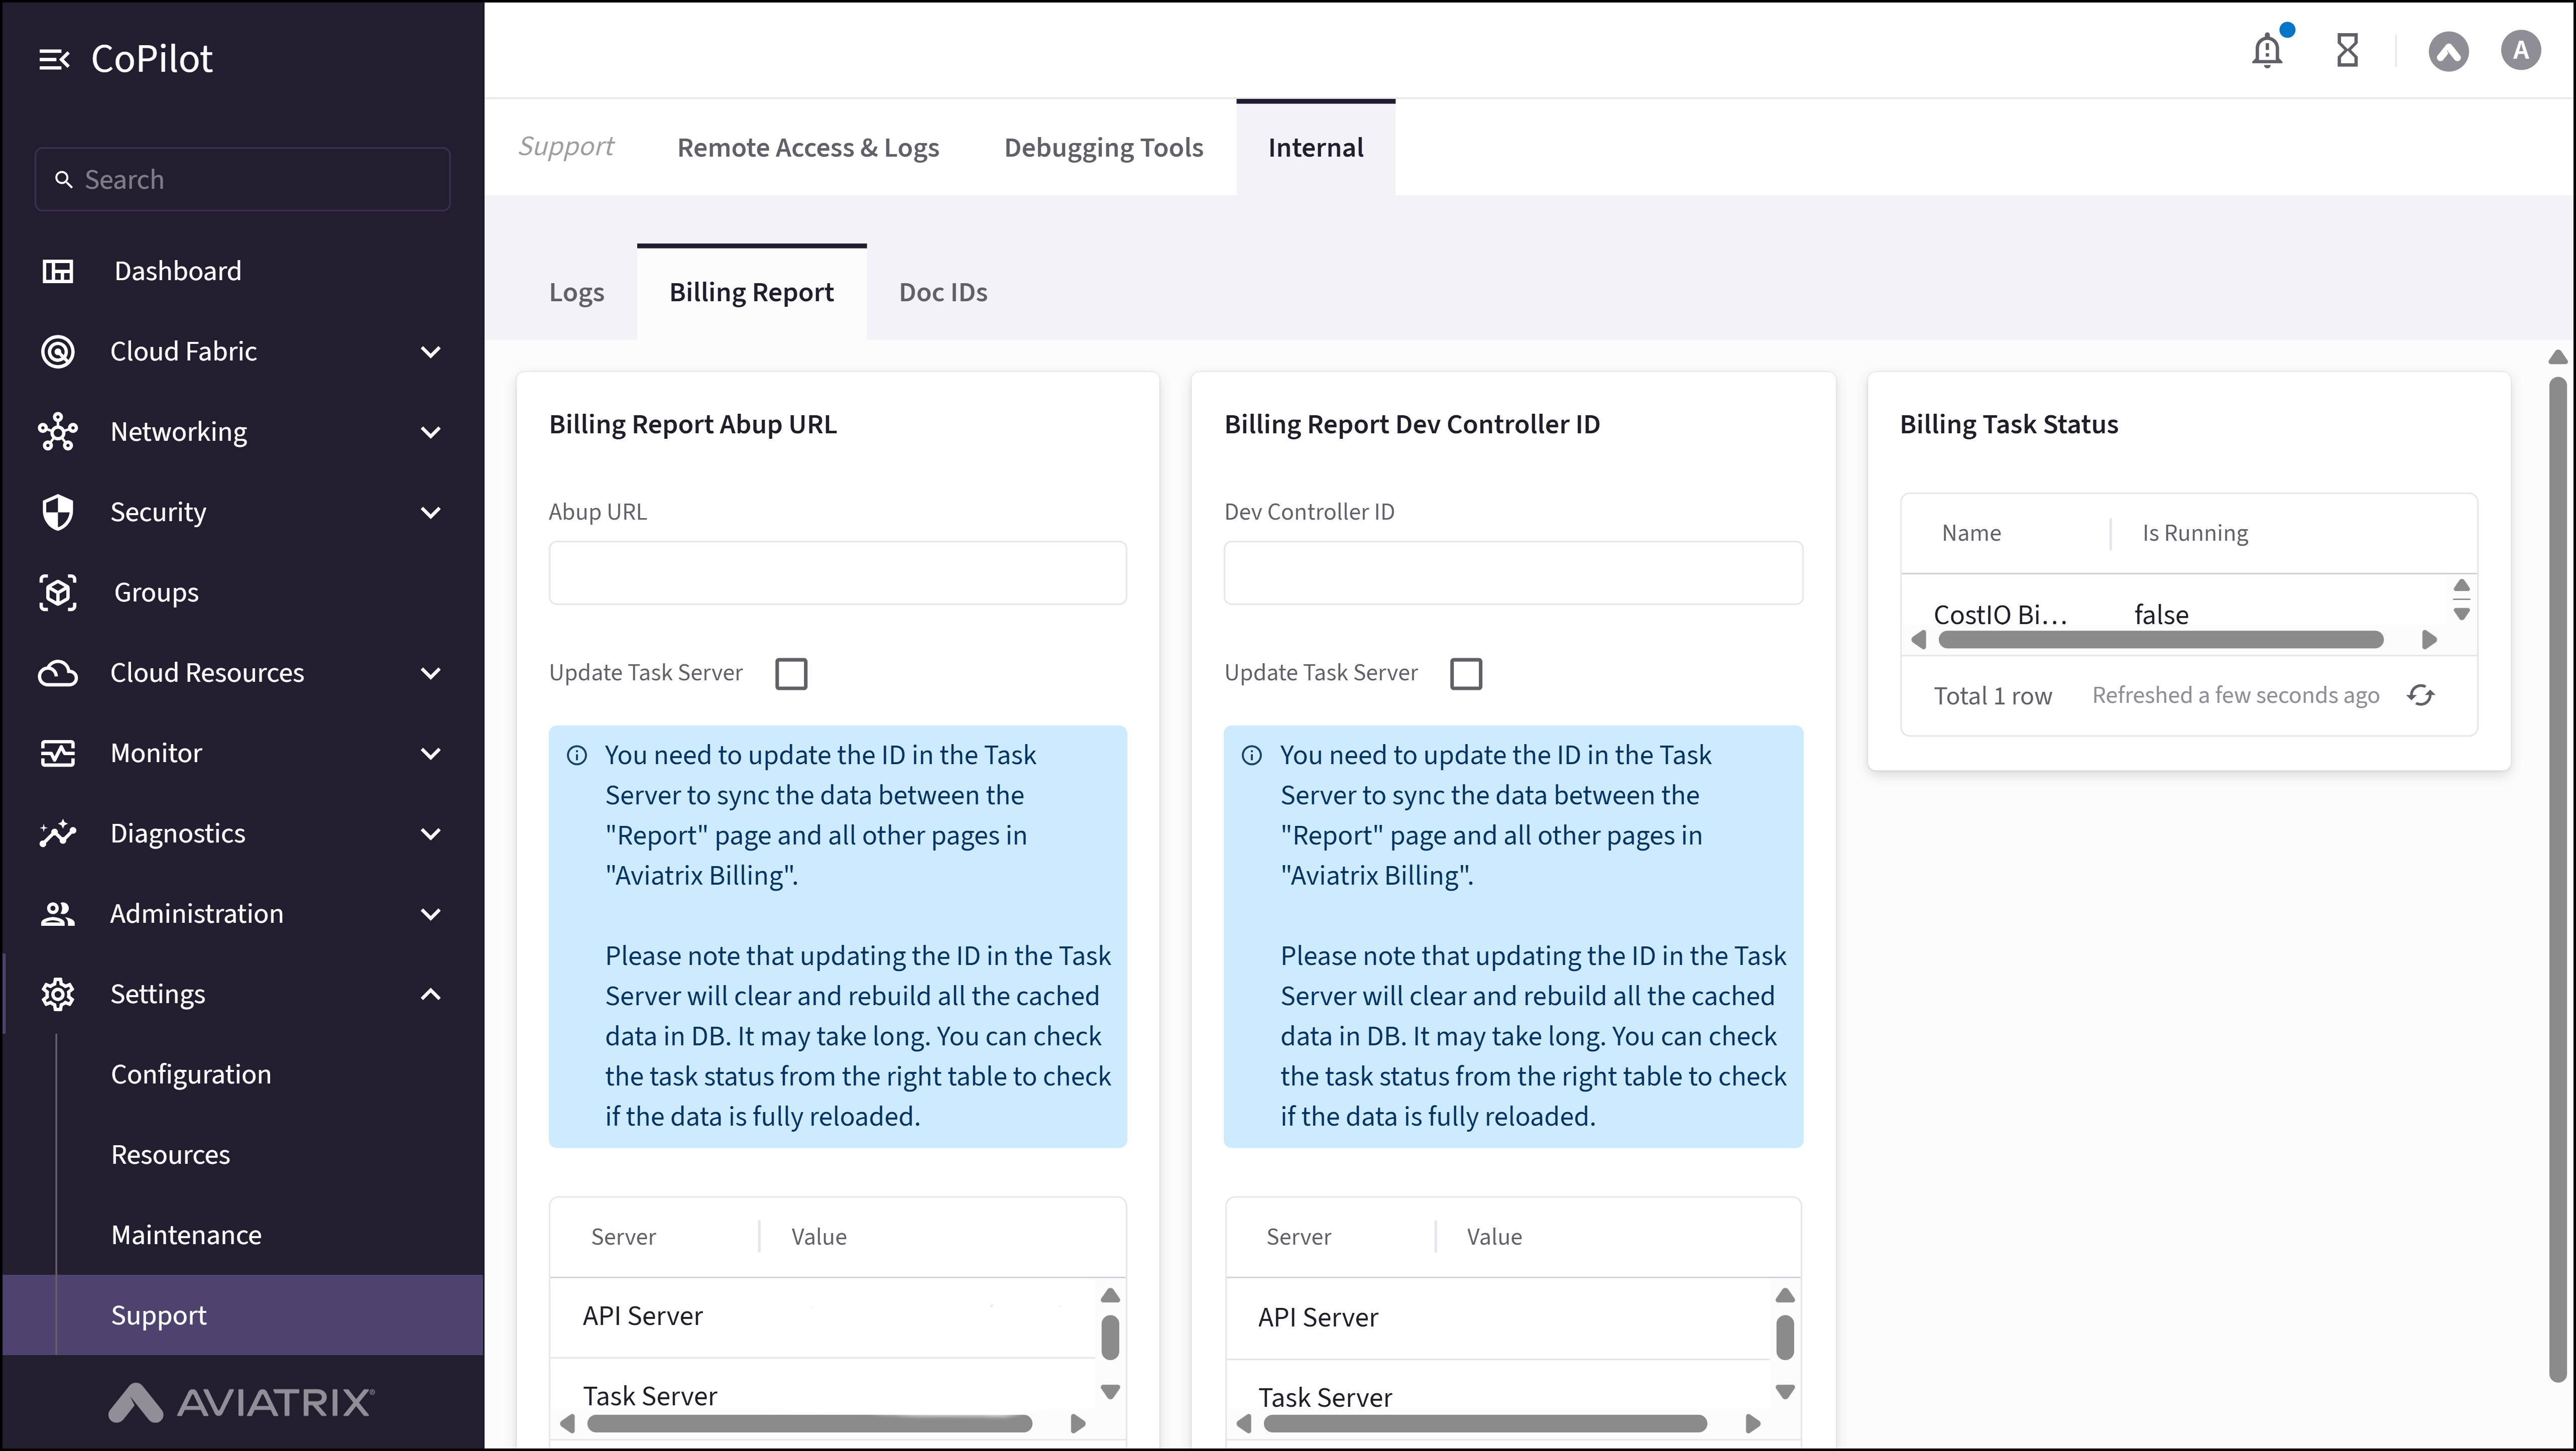Click the Groups sidebar icon
Image resolution: width=2576 pixels, height=1451 pixels.
point(58,592)
